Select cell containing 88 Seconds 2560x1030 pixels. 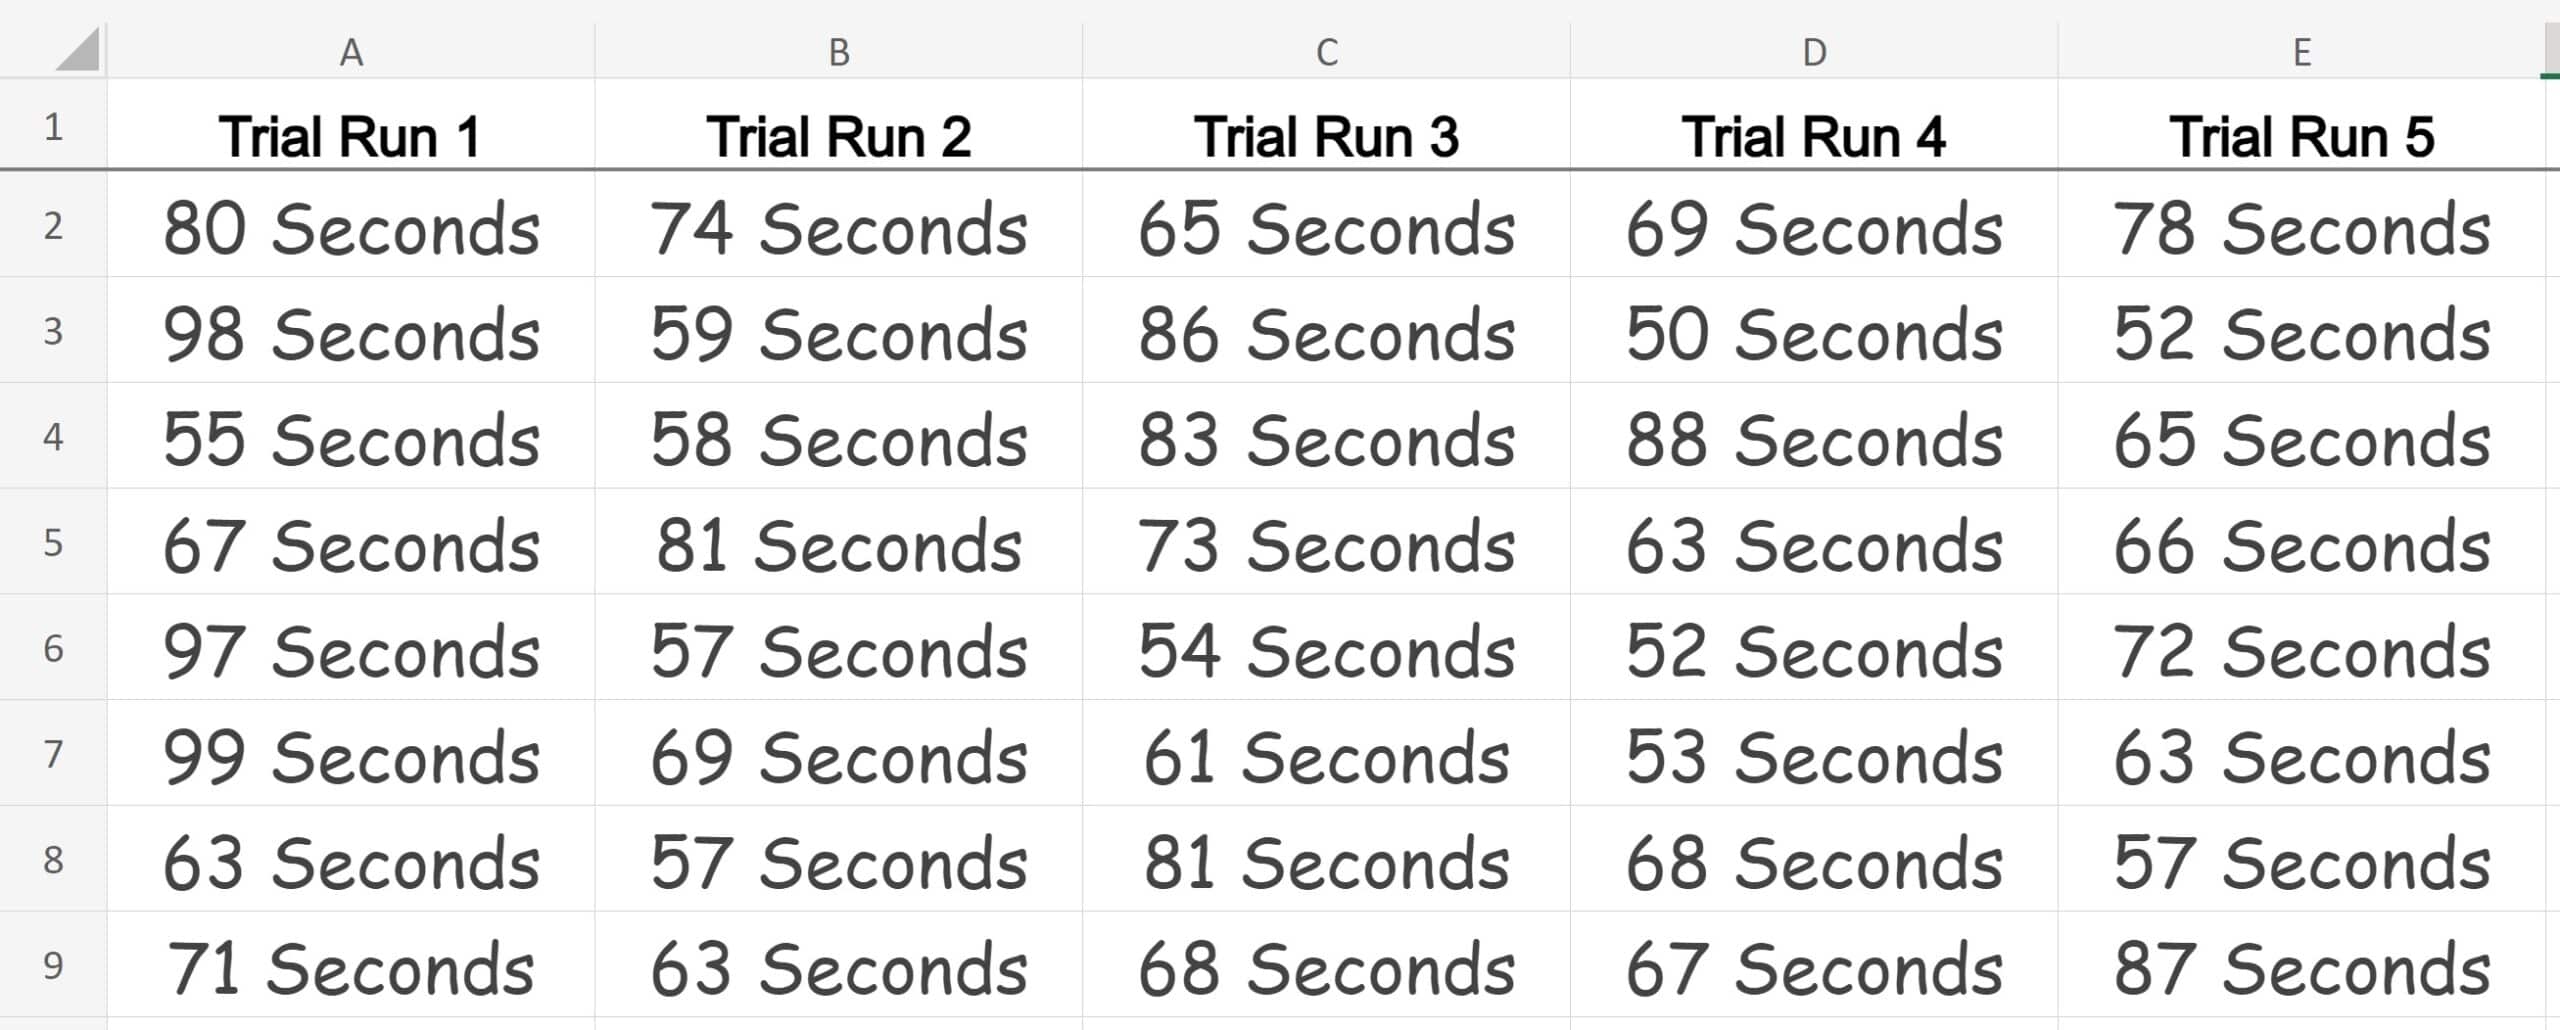(1814, 437)
